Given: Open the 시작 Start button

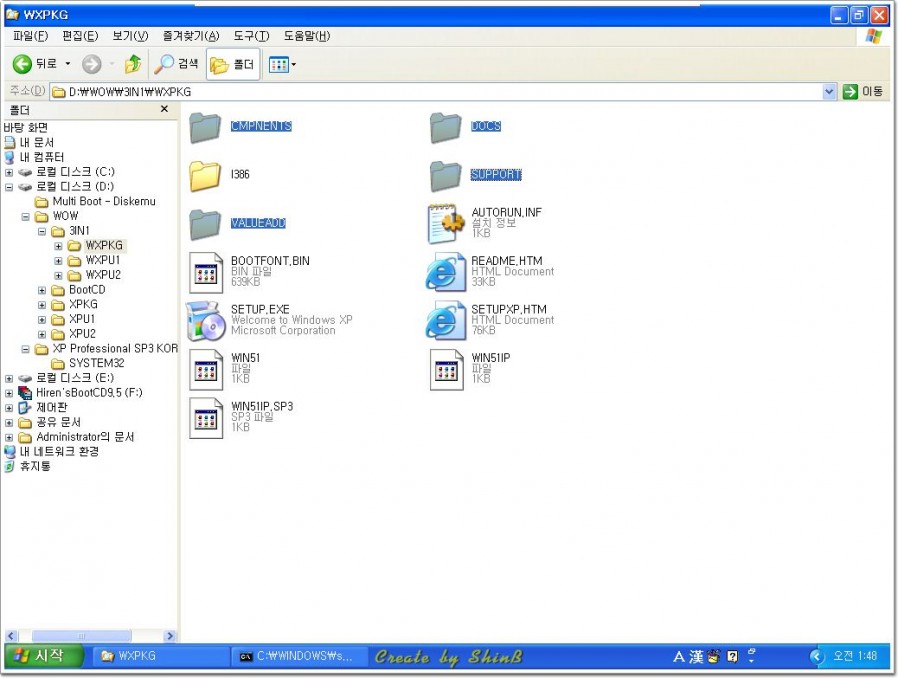Looking at the screenshot, I should [x=44, y=656].
